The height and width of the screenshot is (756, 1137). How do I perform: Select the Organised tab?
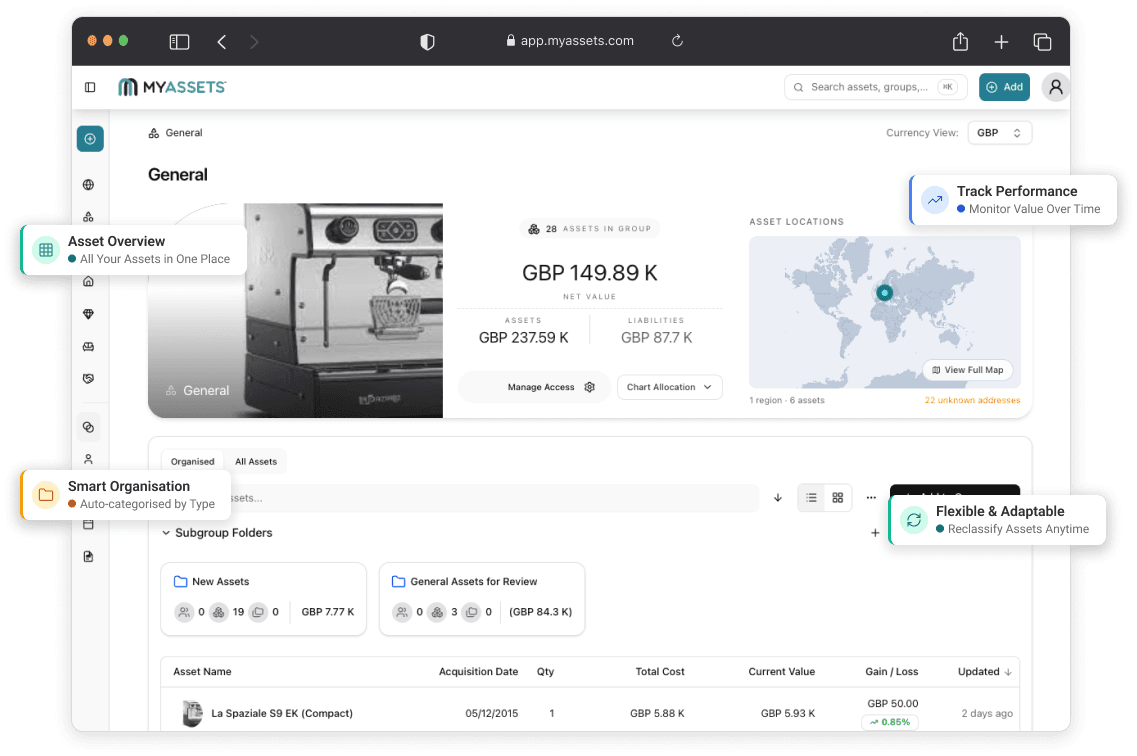pyautogui.click(x=192, y=462)
